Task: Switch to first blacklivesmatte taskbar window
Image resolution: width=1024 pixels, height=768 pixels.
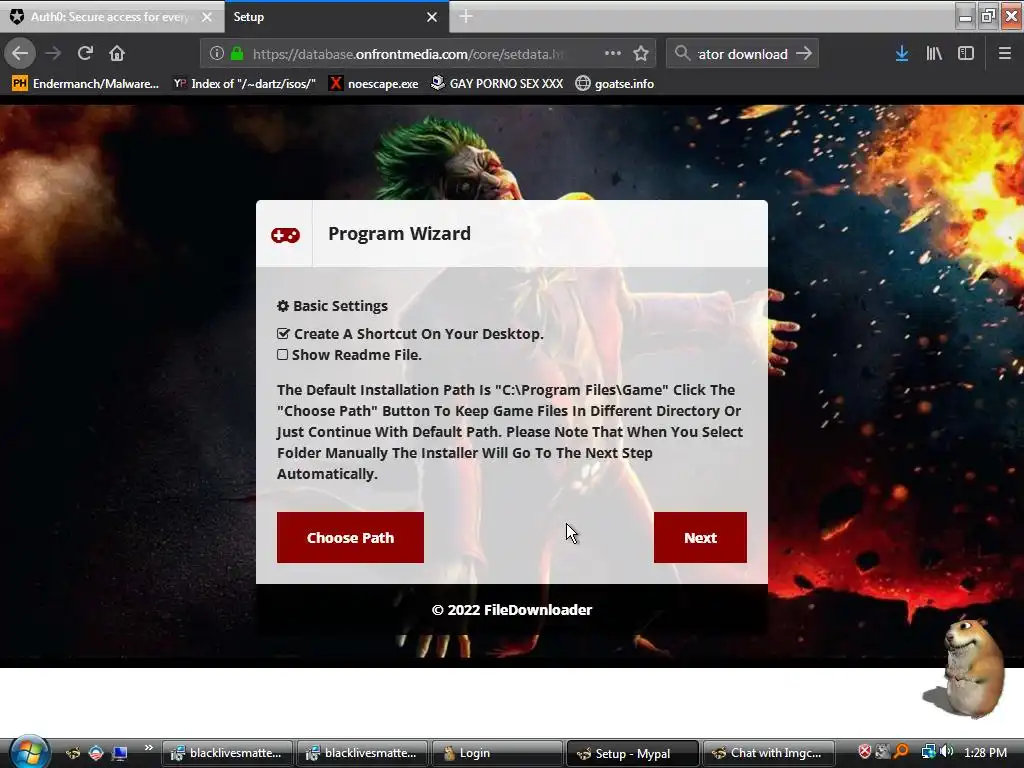Action: pos(227,753)
